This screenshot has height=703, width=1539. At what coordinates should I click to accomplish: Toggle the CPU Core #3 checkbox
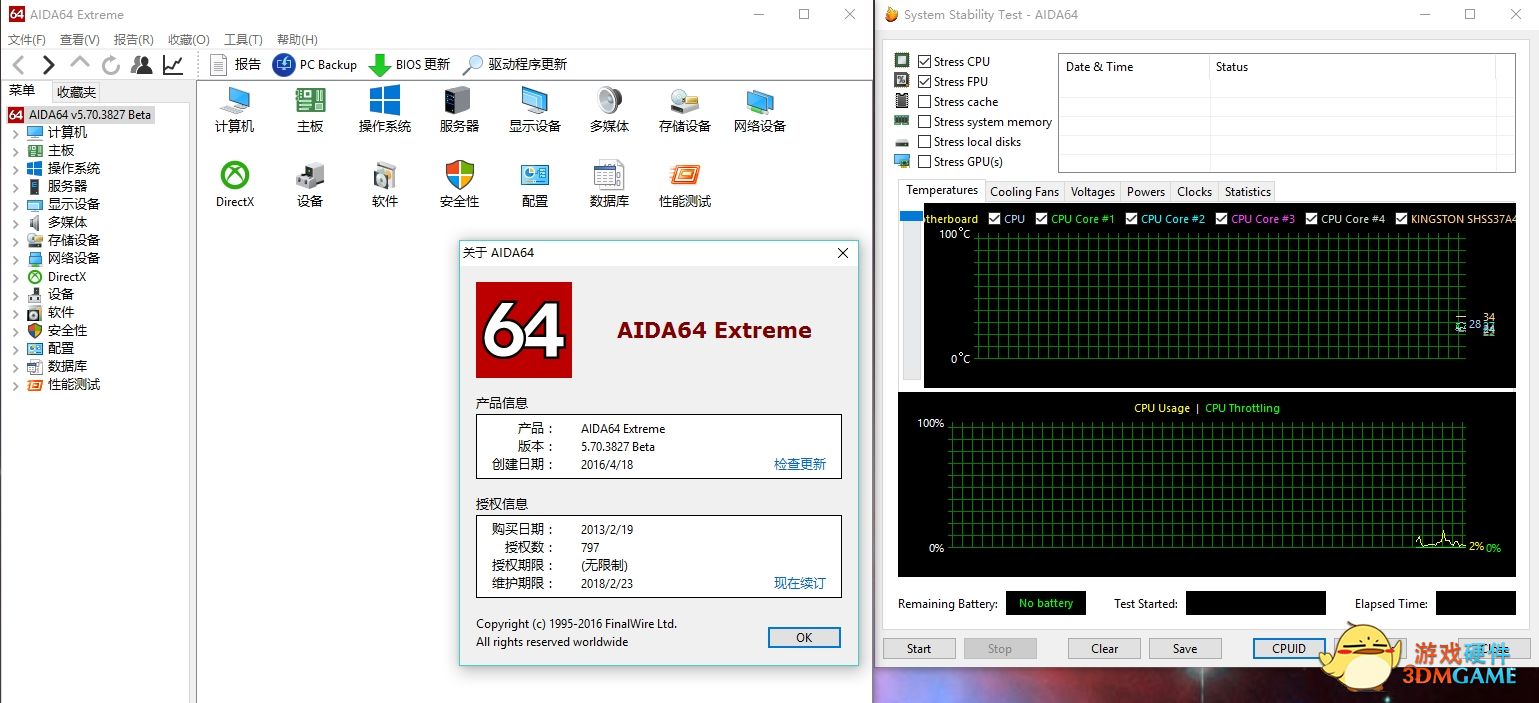[1221, 219]
